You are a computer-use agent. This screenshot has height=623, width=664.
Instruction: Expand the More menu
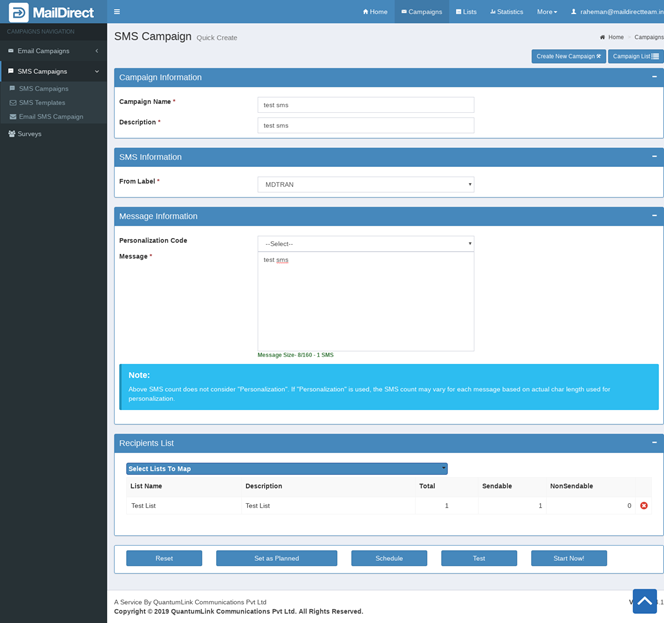click(x=546, y=12)
